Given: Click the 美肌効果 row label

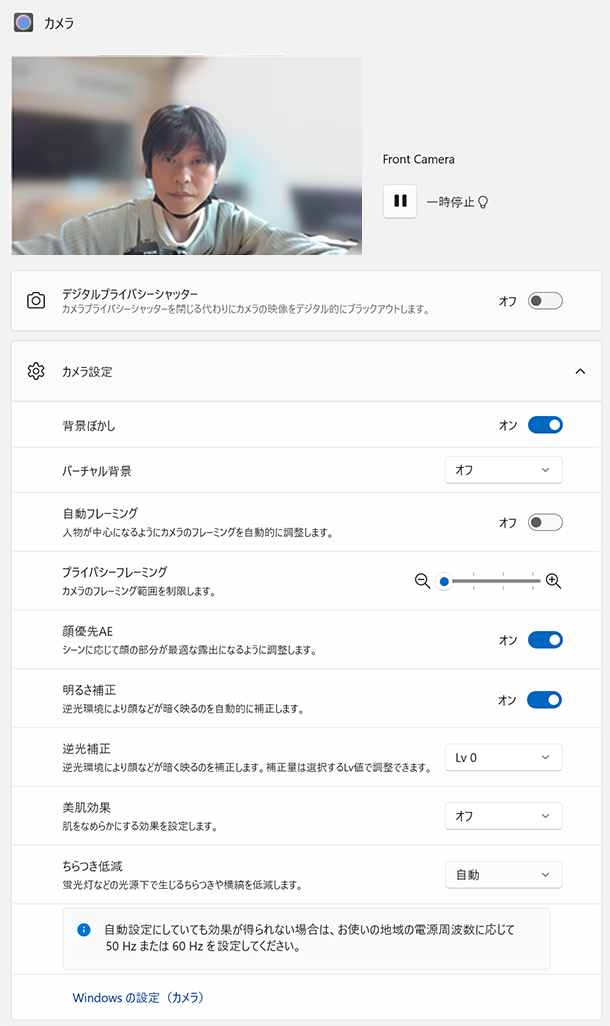Looking at the screenshot, I should [x=86, y=807].
